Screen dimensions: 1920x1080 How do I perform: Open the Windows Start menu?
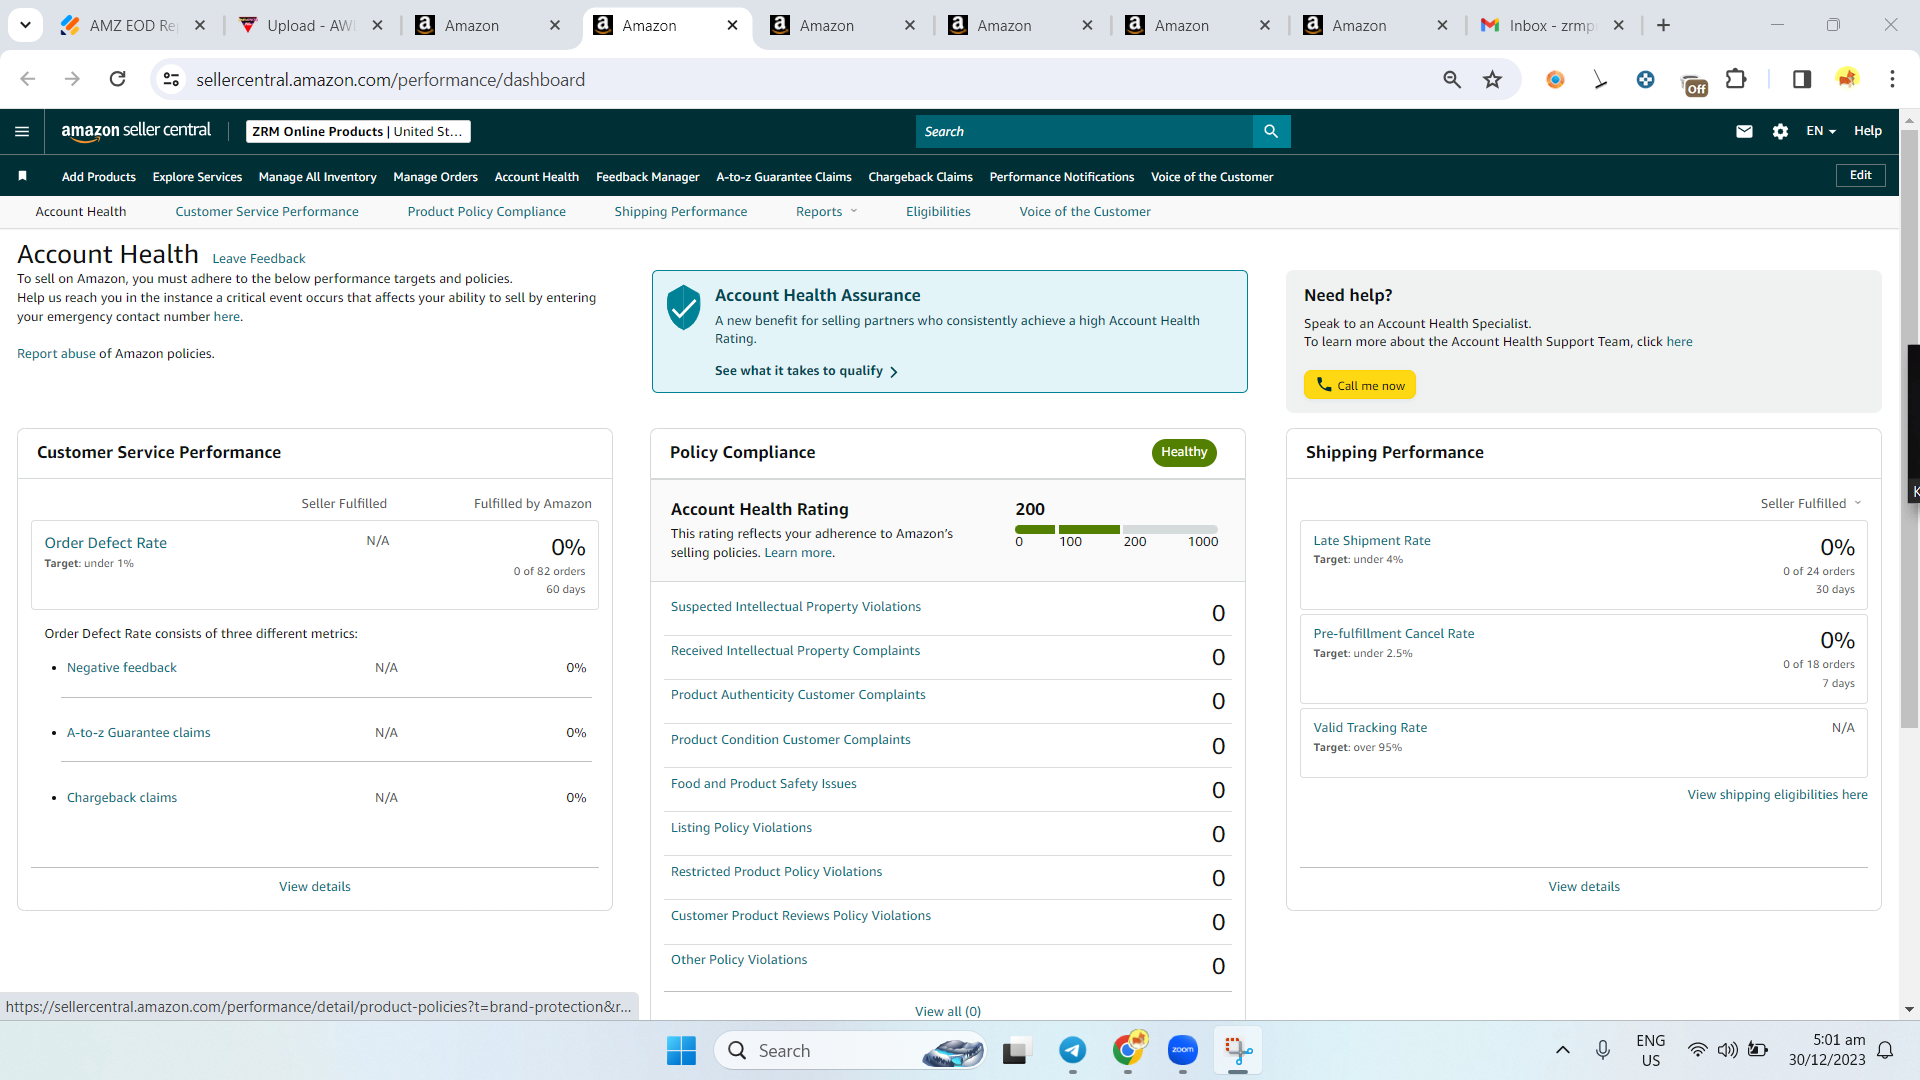coord(681,1050)
